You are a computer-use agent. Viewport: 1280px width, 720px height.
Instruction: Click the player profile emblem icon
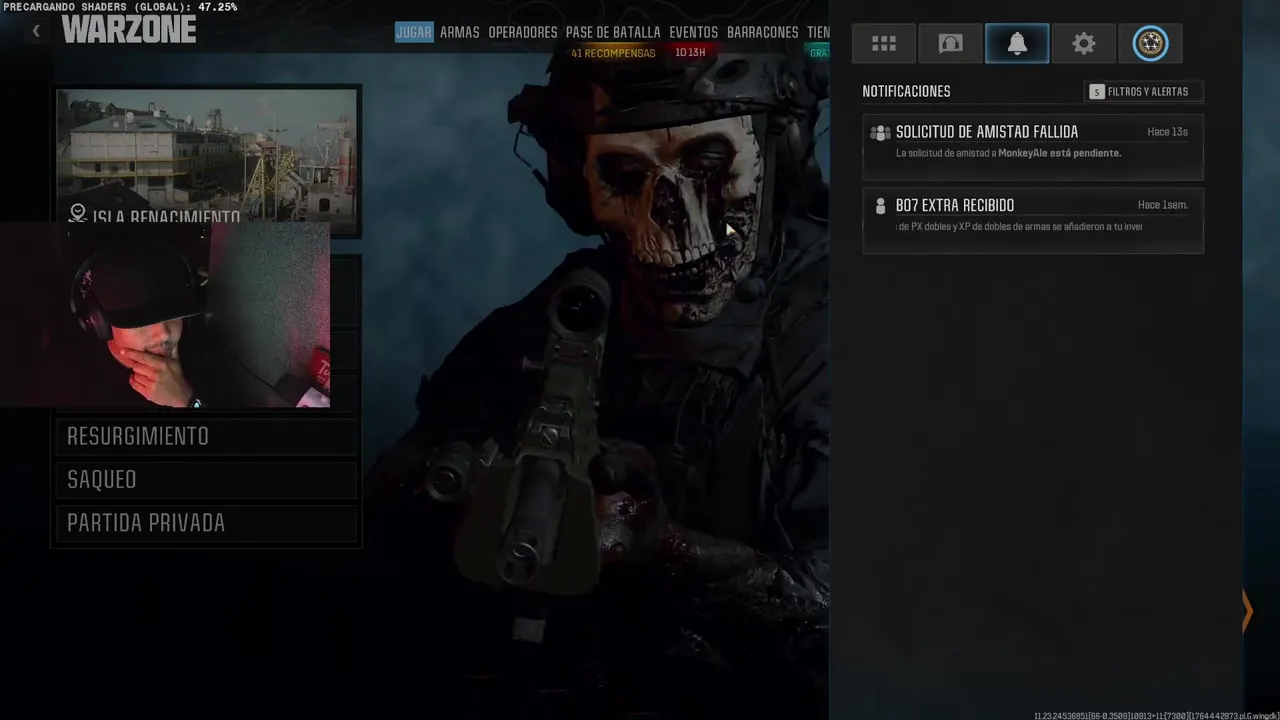(x=1150, y=43)
